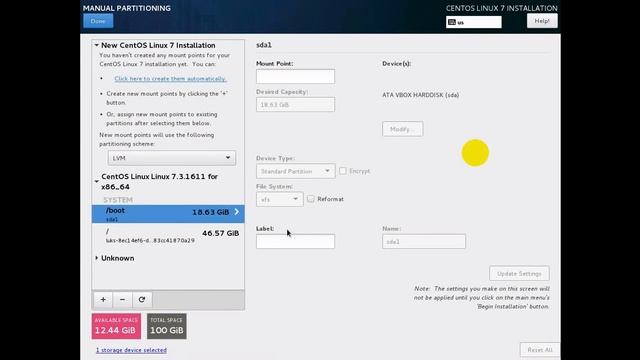Tick the Reformat checkbox
Viewport: 640px width, 360px height.
click(311, 199)
